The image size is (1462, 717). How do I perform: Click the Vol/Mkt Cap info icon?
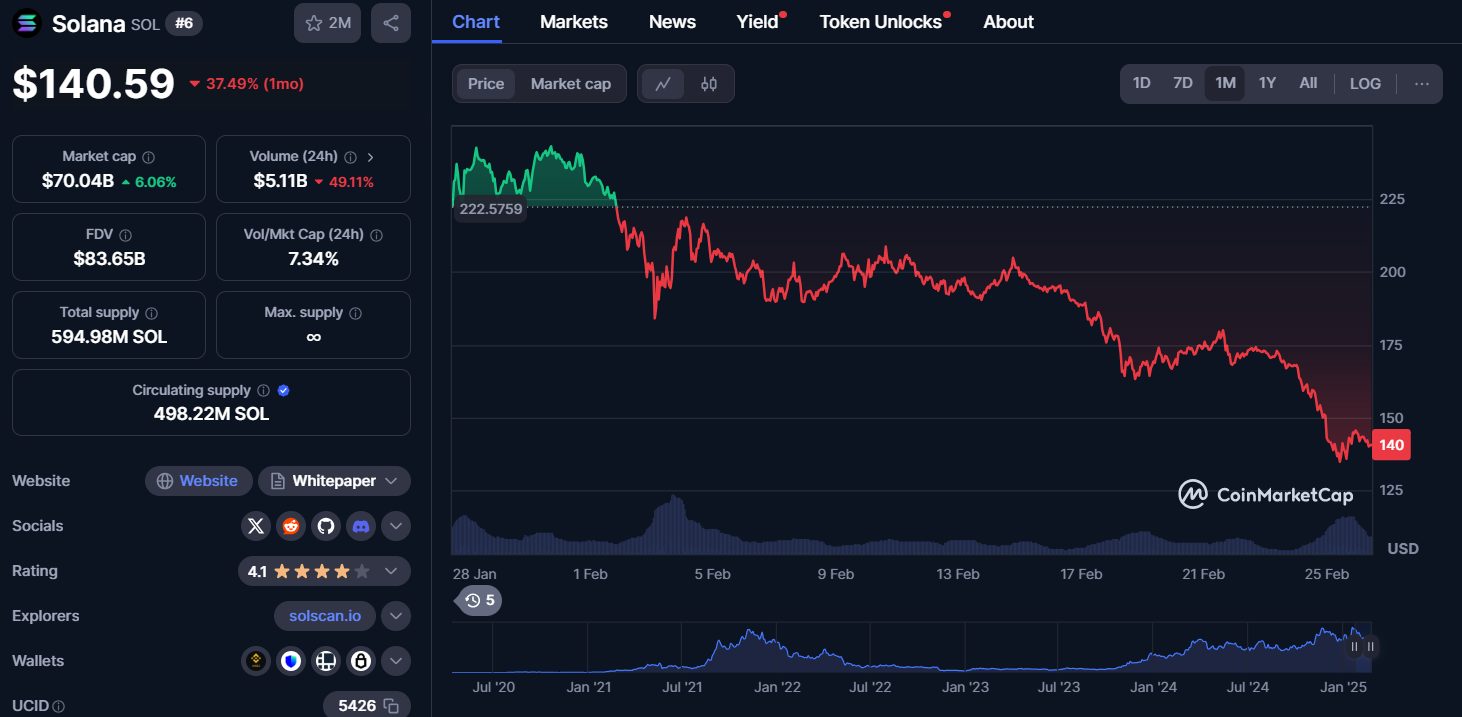pos(376,235)
